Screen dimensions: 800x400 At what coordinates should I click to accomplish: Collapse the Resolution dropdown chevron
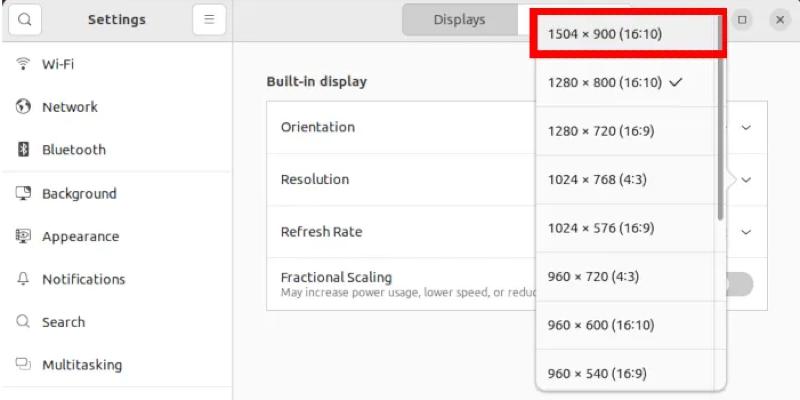[746, 180]
